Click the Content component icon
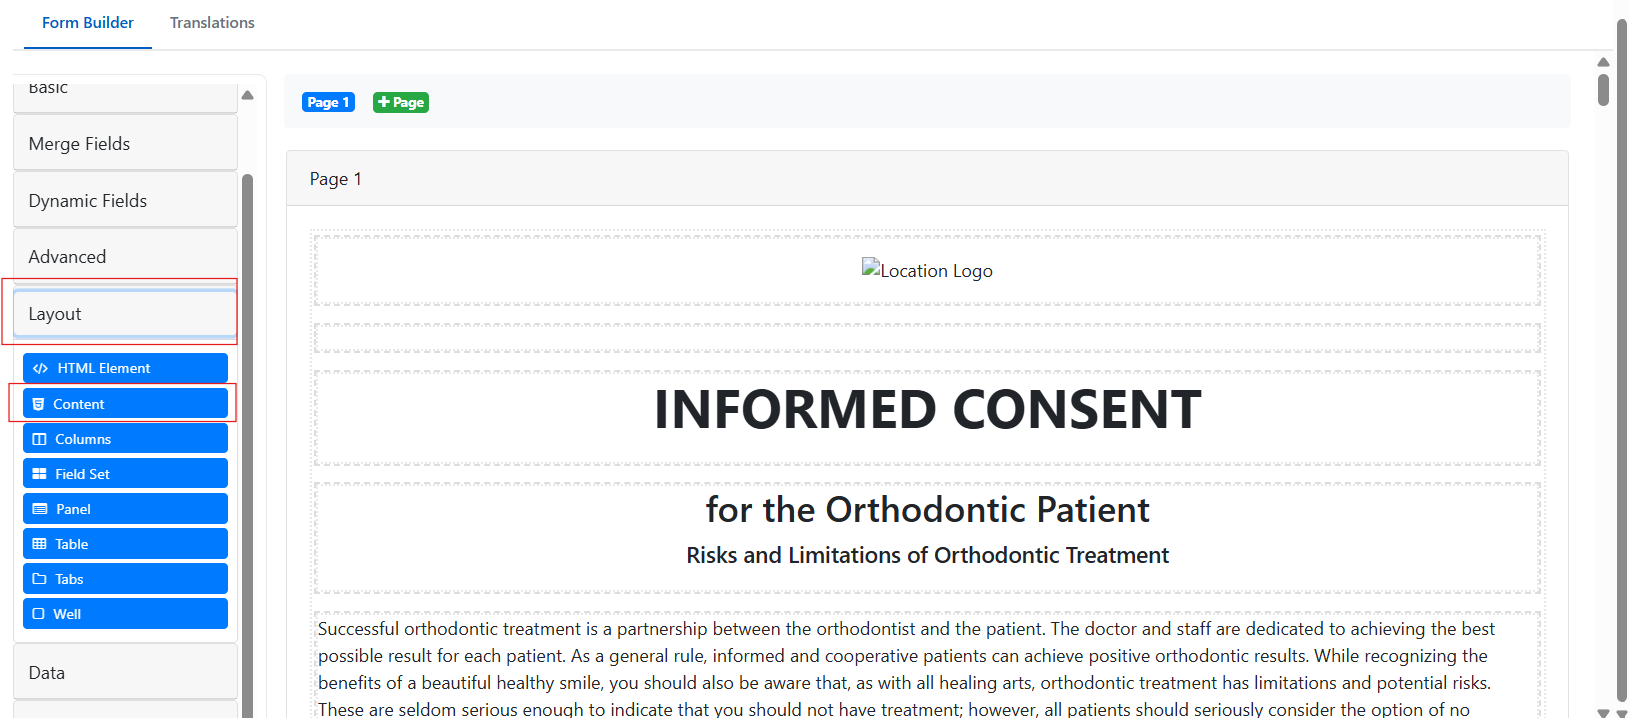1630x718 pixels. [x=38, y=404]
